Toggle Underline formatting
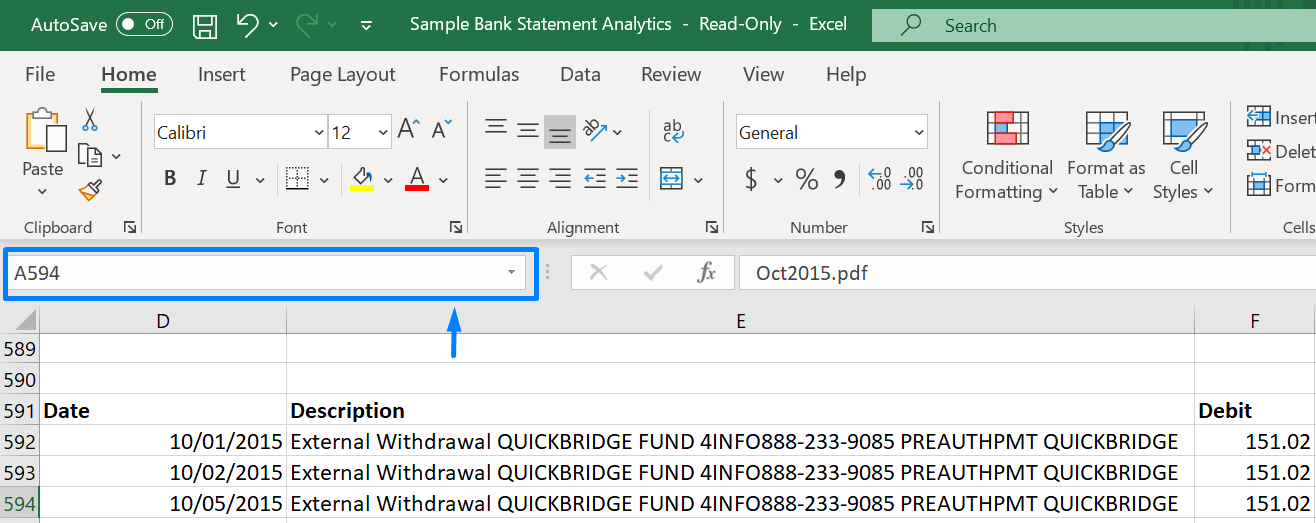Screen dimensions: 1316x523 point(233,179)
